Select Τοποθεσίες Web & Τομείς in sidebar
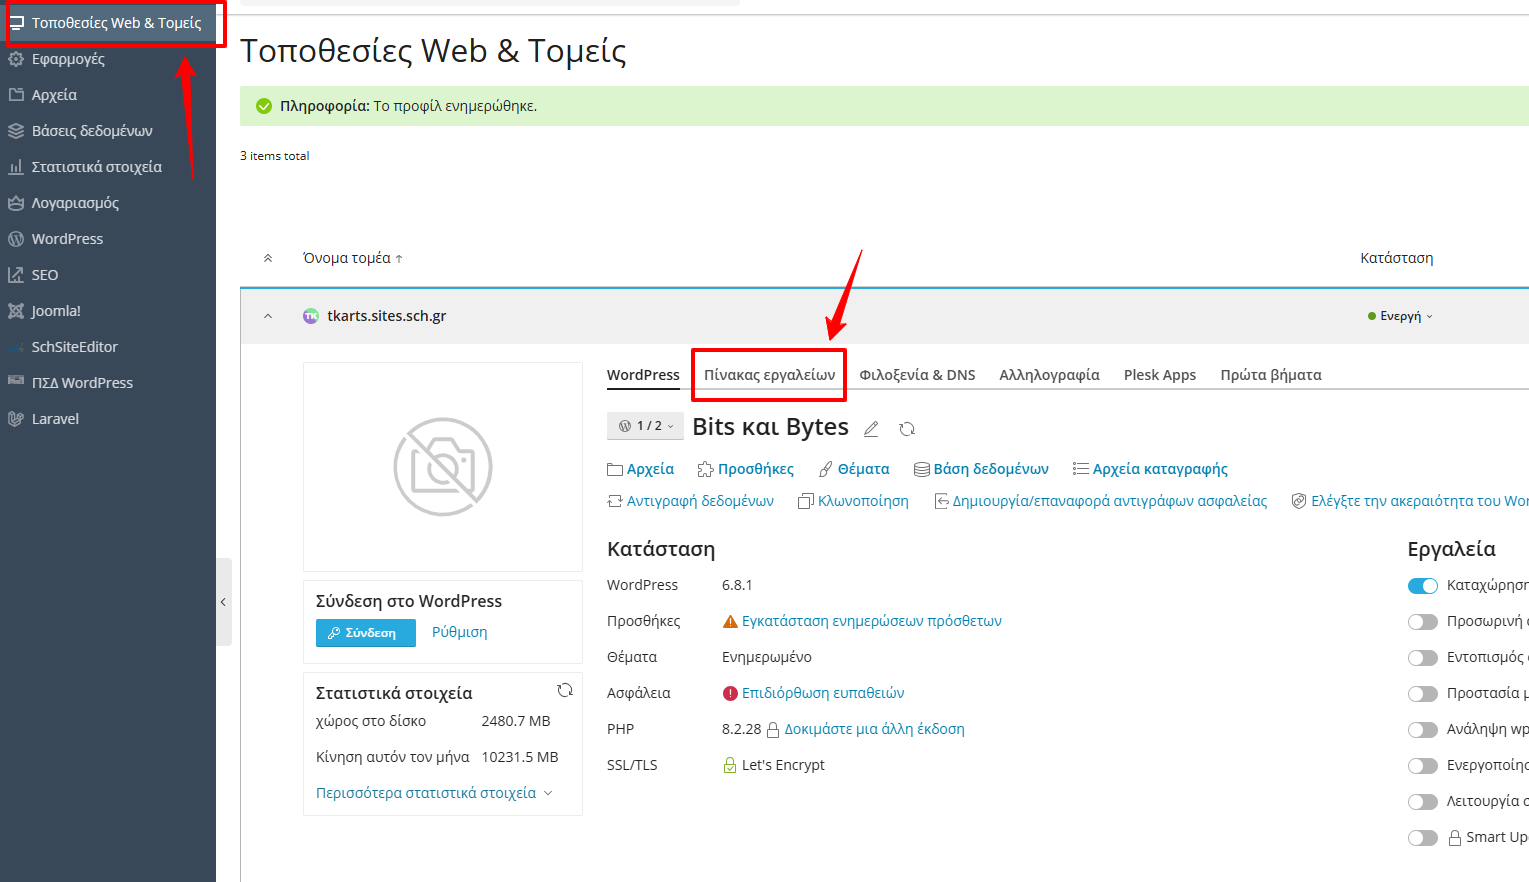The width and height of the screenshot is (1529, 882). 108,23
